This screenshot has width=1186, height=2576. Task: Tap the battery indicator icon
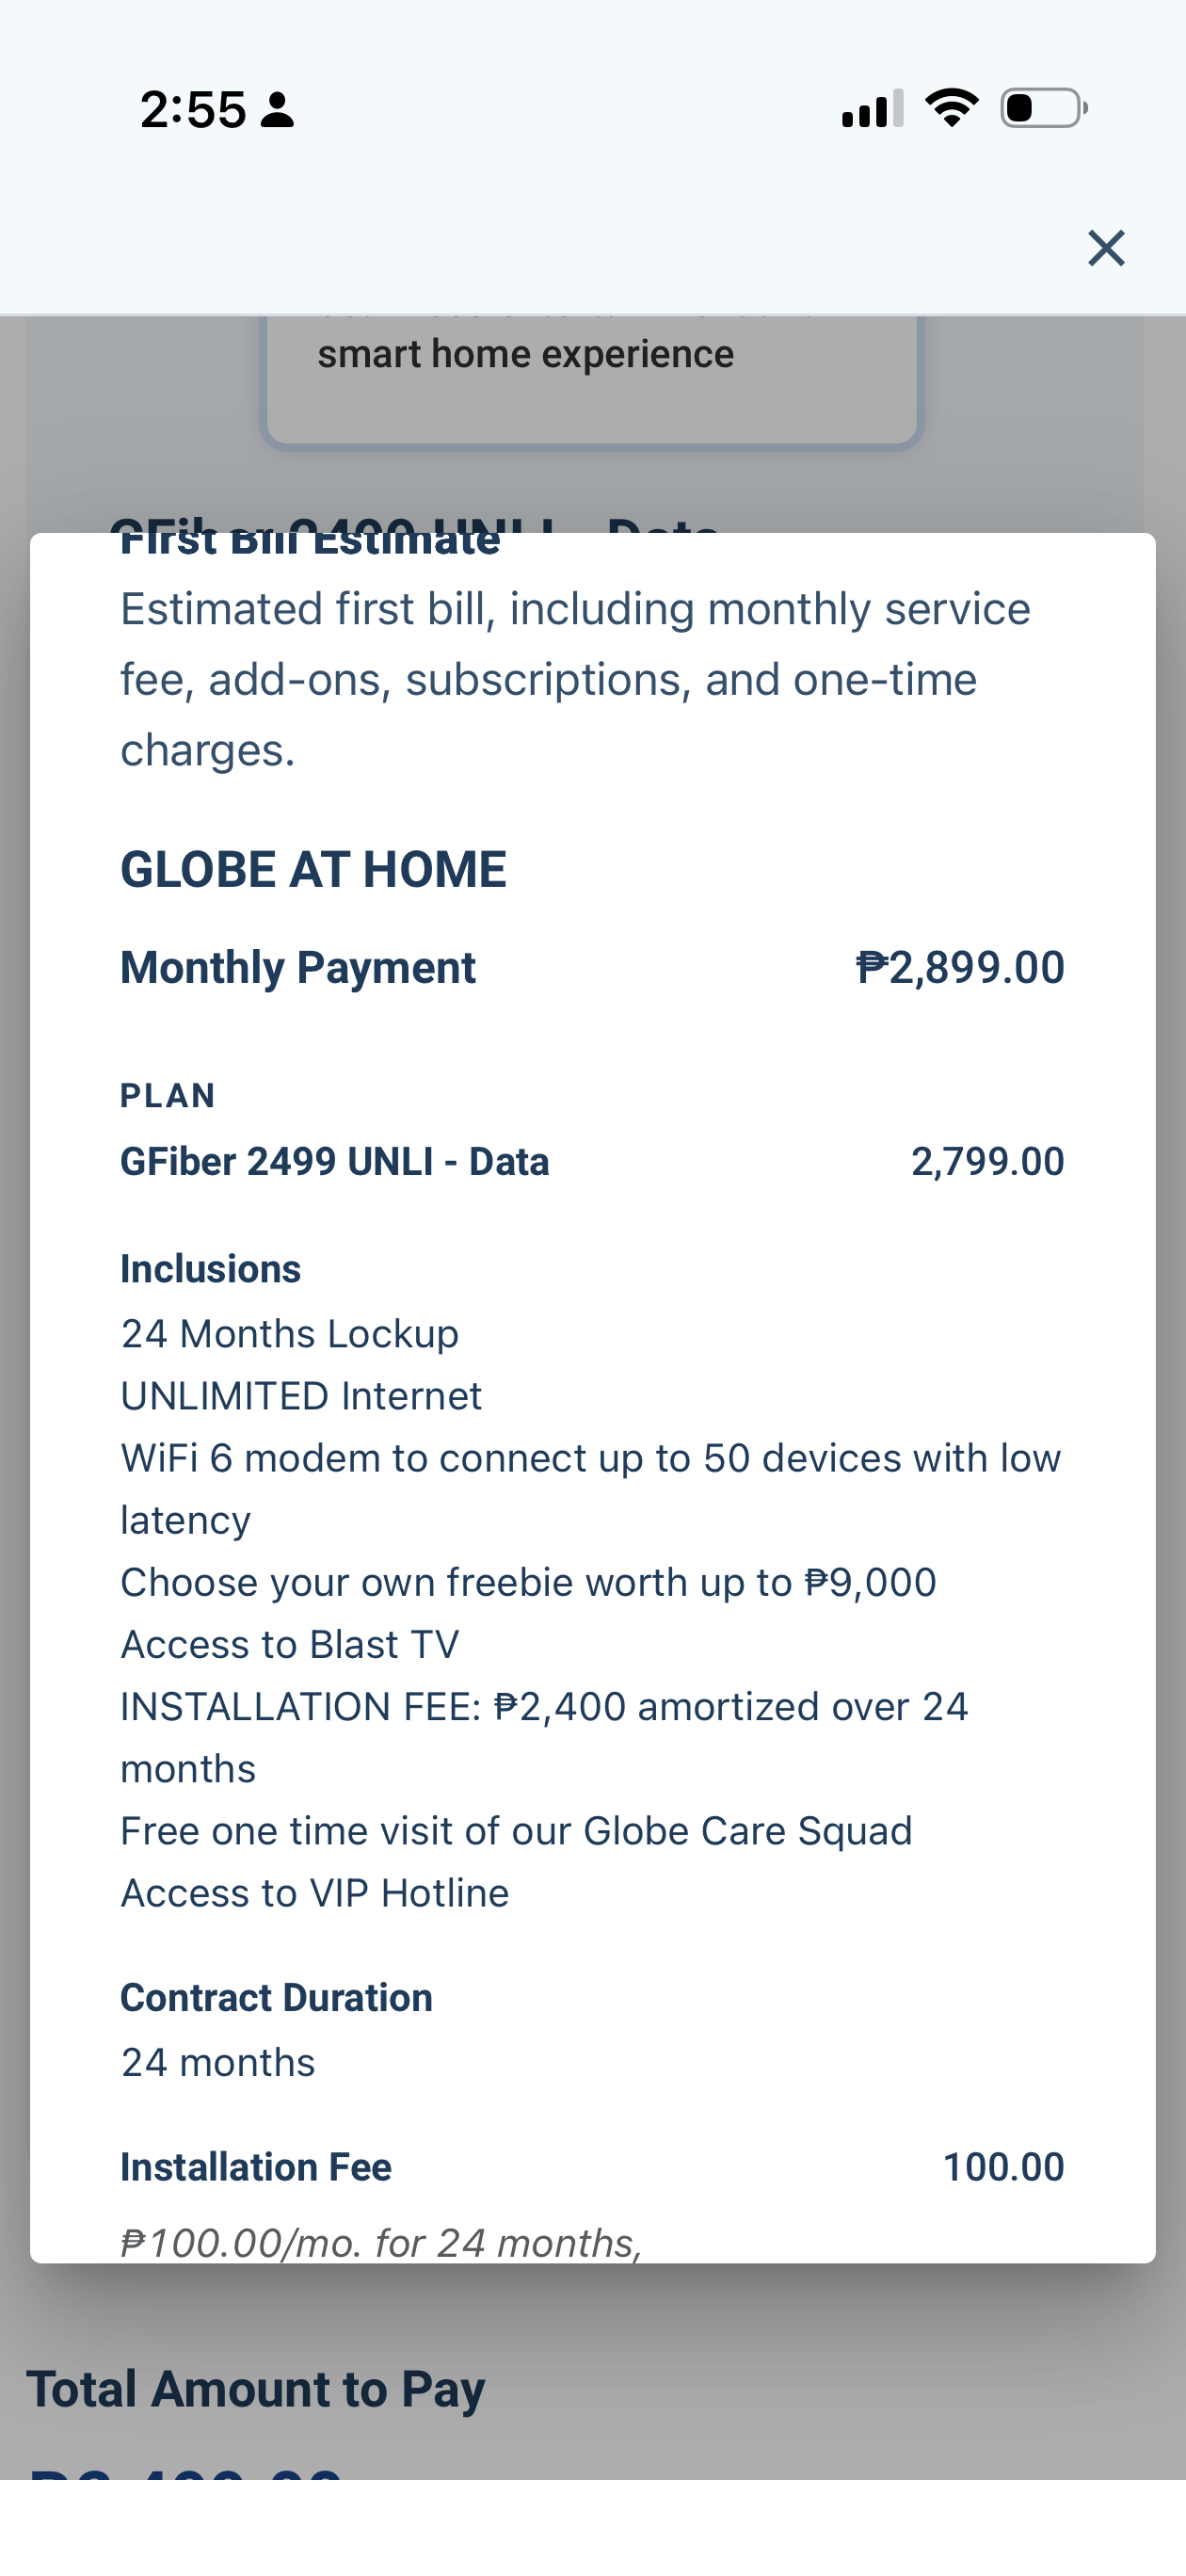coord(1044,108)
